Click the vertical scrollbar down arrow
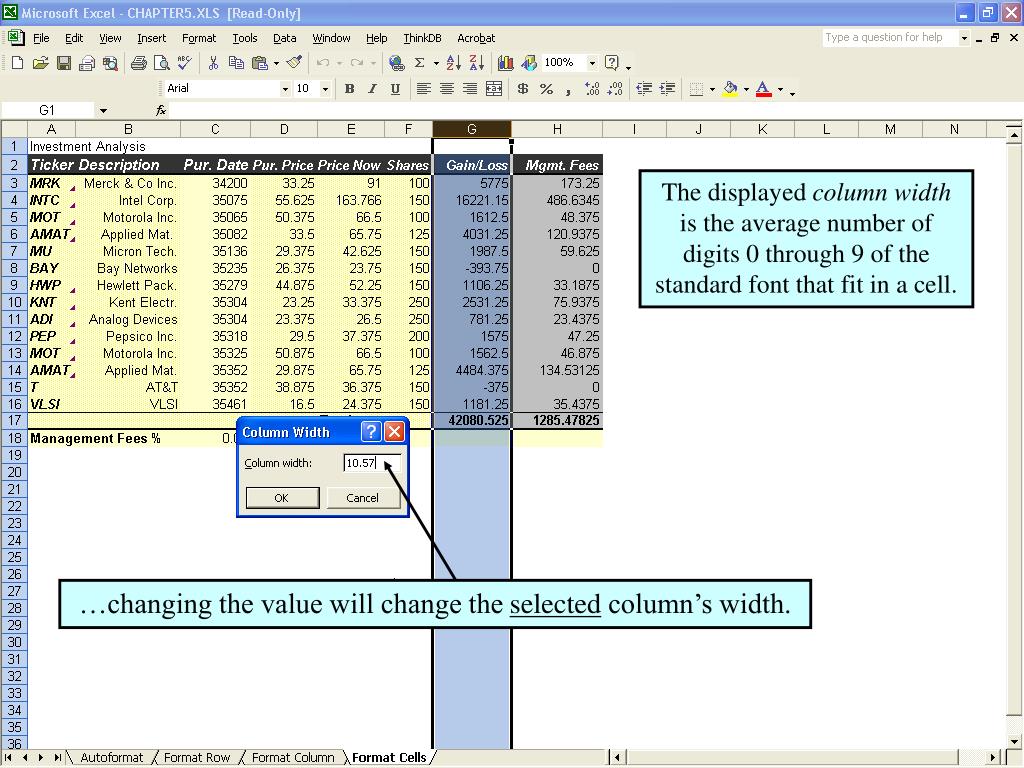The width and height of the screenshot is (1024, 768). [x=1014, y=741]
